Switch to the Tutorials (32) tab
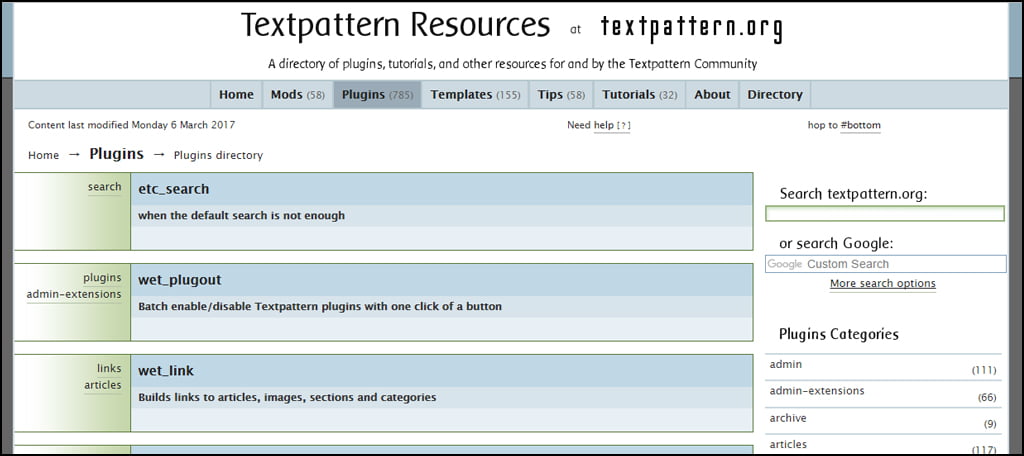The height and width of the screenshot is (456, 1024). [x=639, y=95]
